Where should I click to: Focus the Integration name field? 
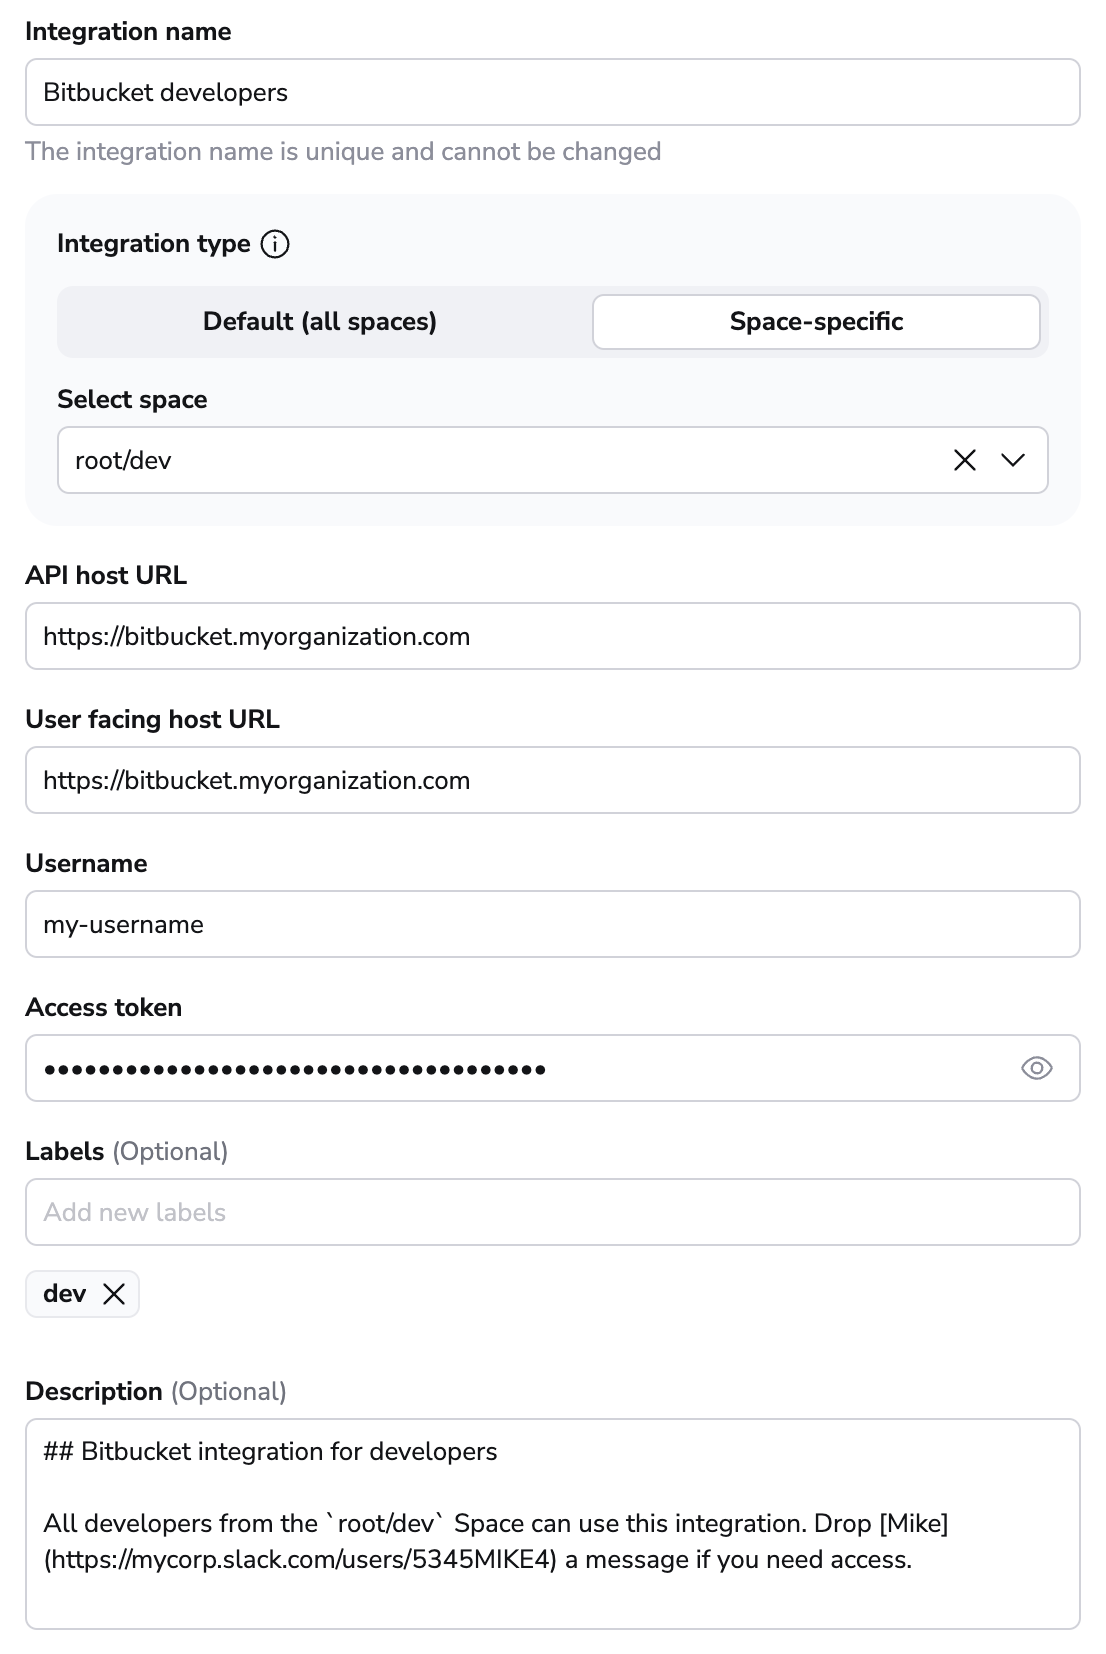coord(552,92)
